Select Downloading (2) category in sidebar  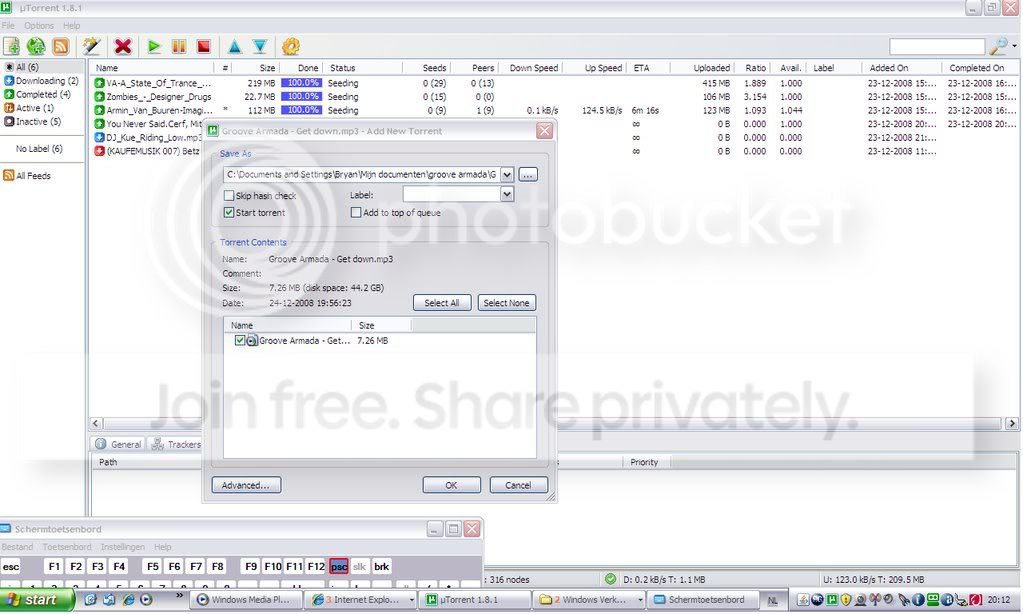pos(42,81)
